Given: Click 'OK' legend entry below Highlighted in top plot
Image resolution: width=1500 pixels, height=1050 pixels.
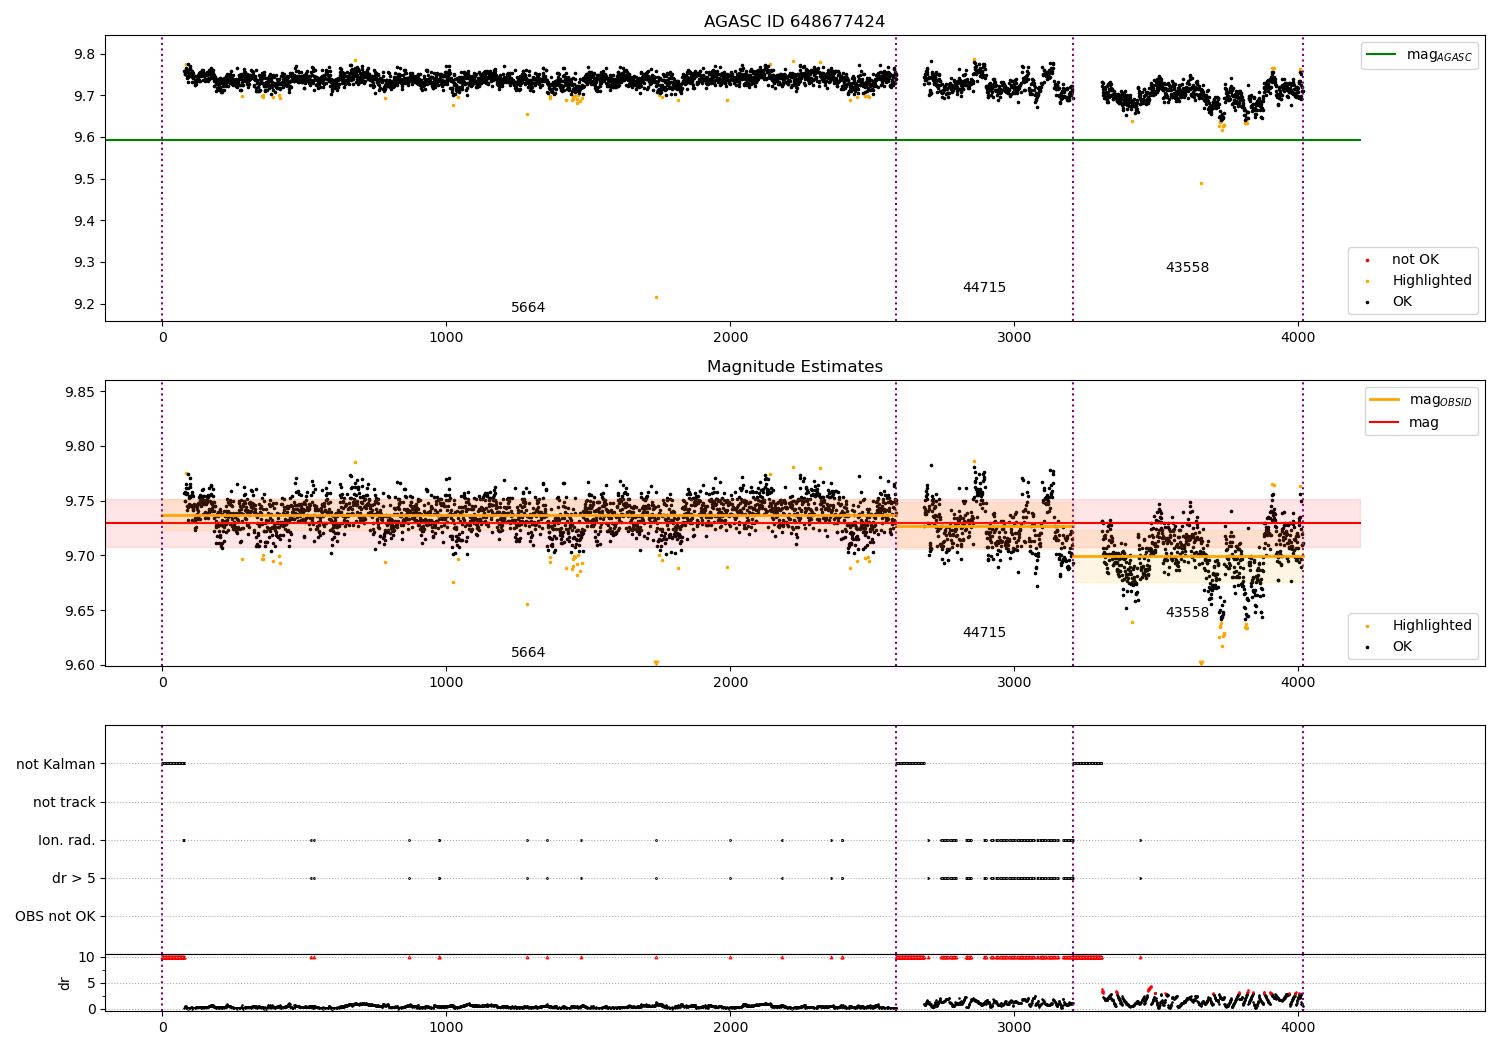Looking at the screenshot, I should point(1402,302).
